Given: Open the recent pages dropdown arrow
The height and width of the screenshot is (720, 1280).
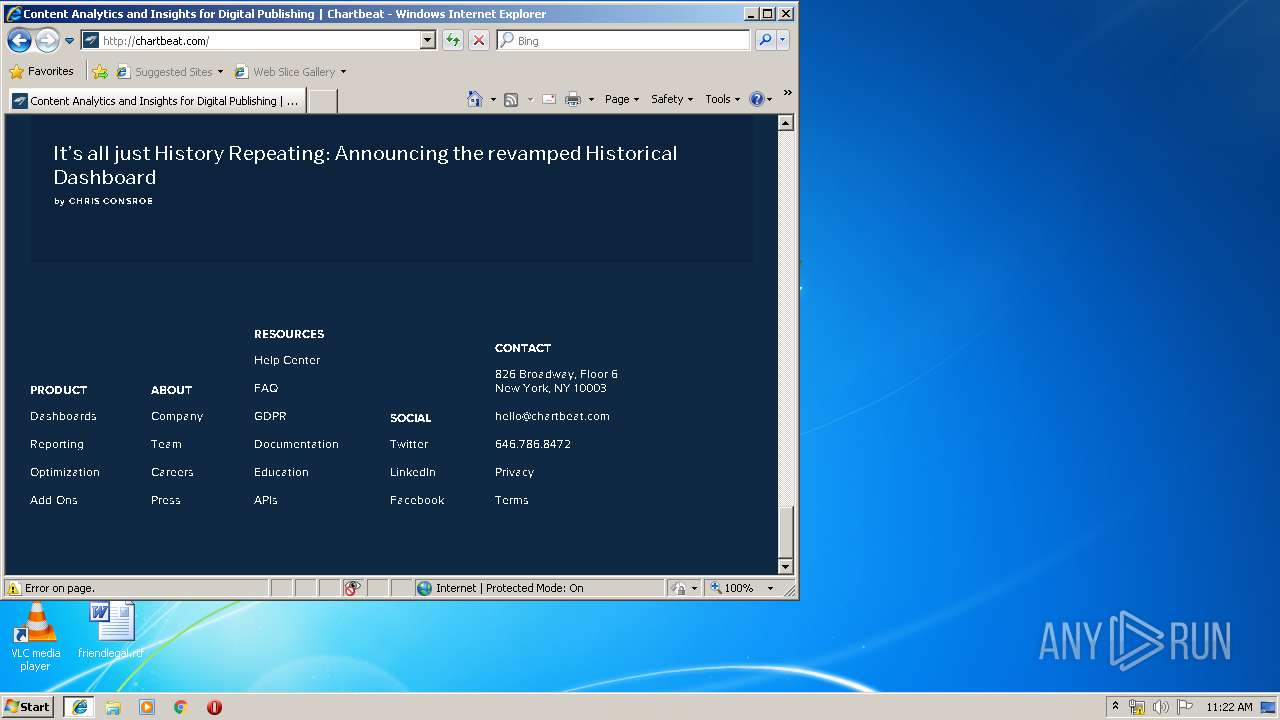Looking at the screenshot, I should pos(69,41).
